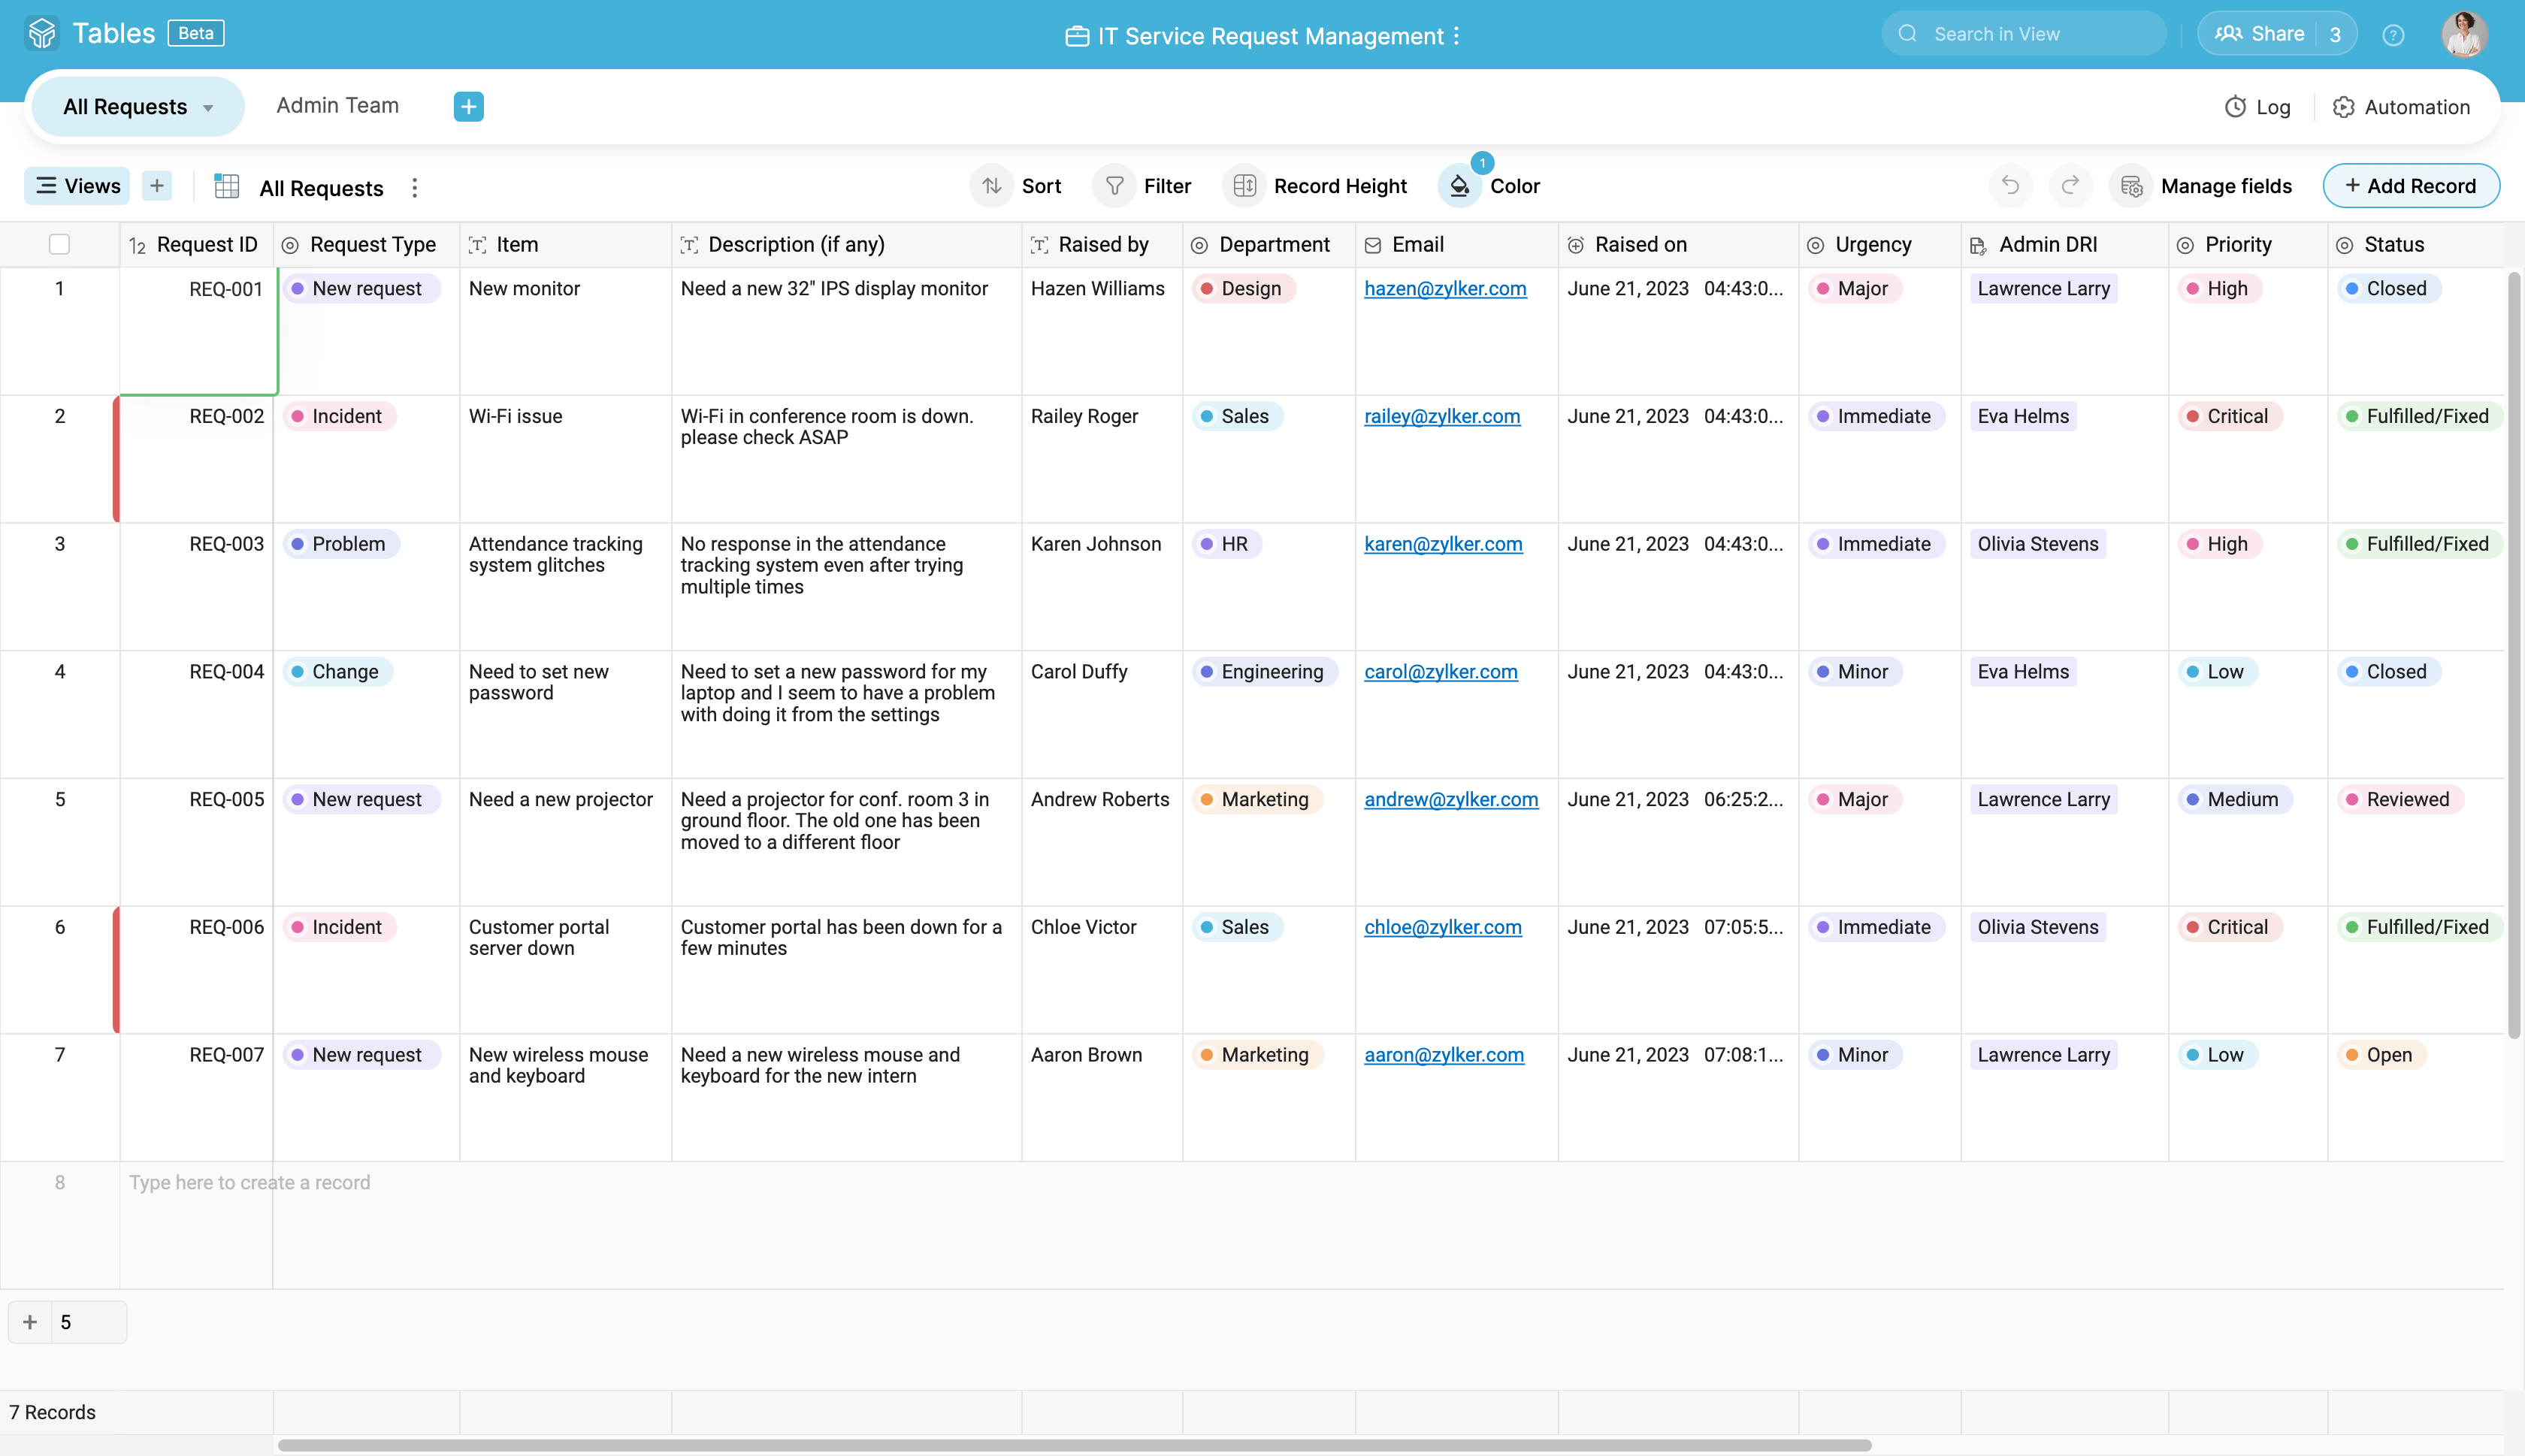The height and width of the screenshot is (1456, 2525).
Task: Toggle the Views sidebar panel
Action: click(x=78, y=186)
